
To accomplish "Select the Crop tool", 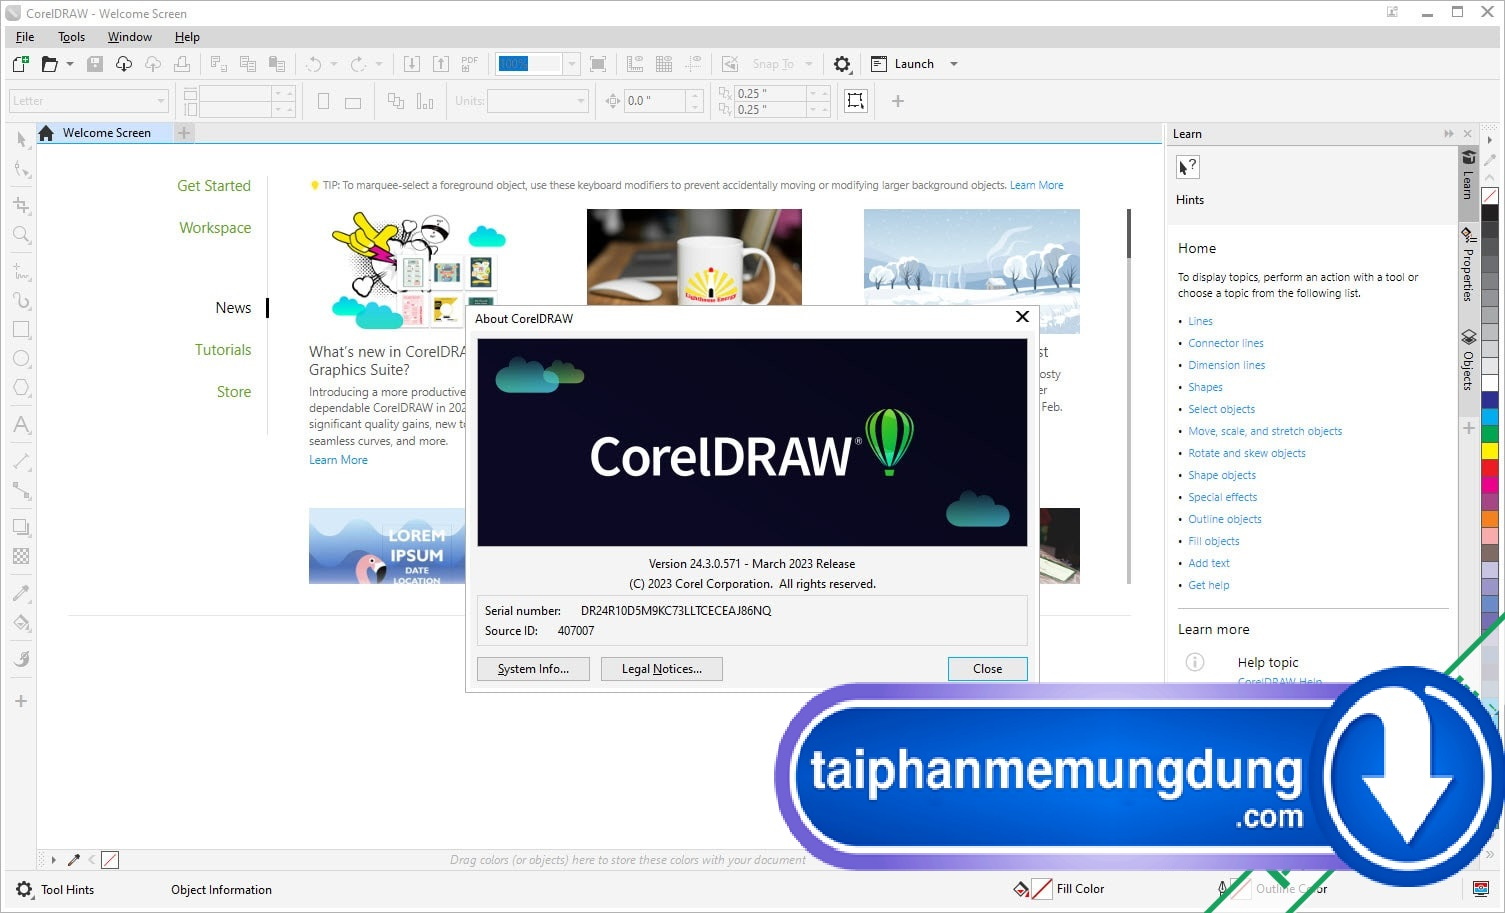I will 21,205.
